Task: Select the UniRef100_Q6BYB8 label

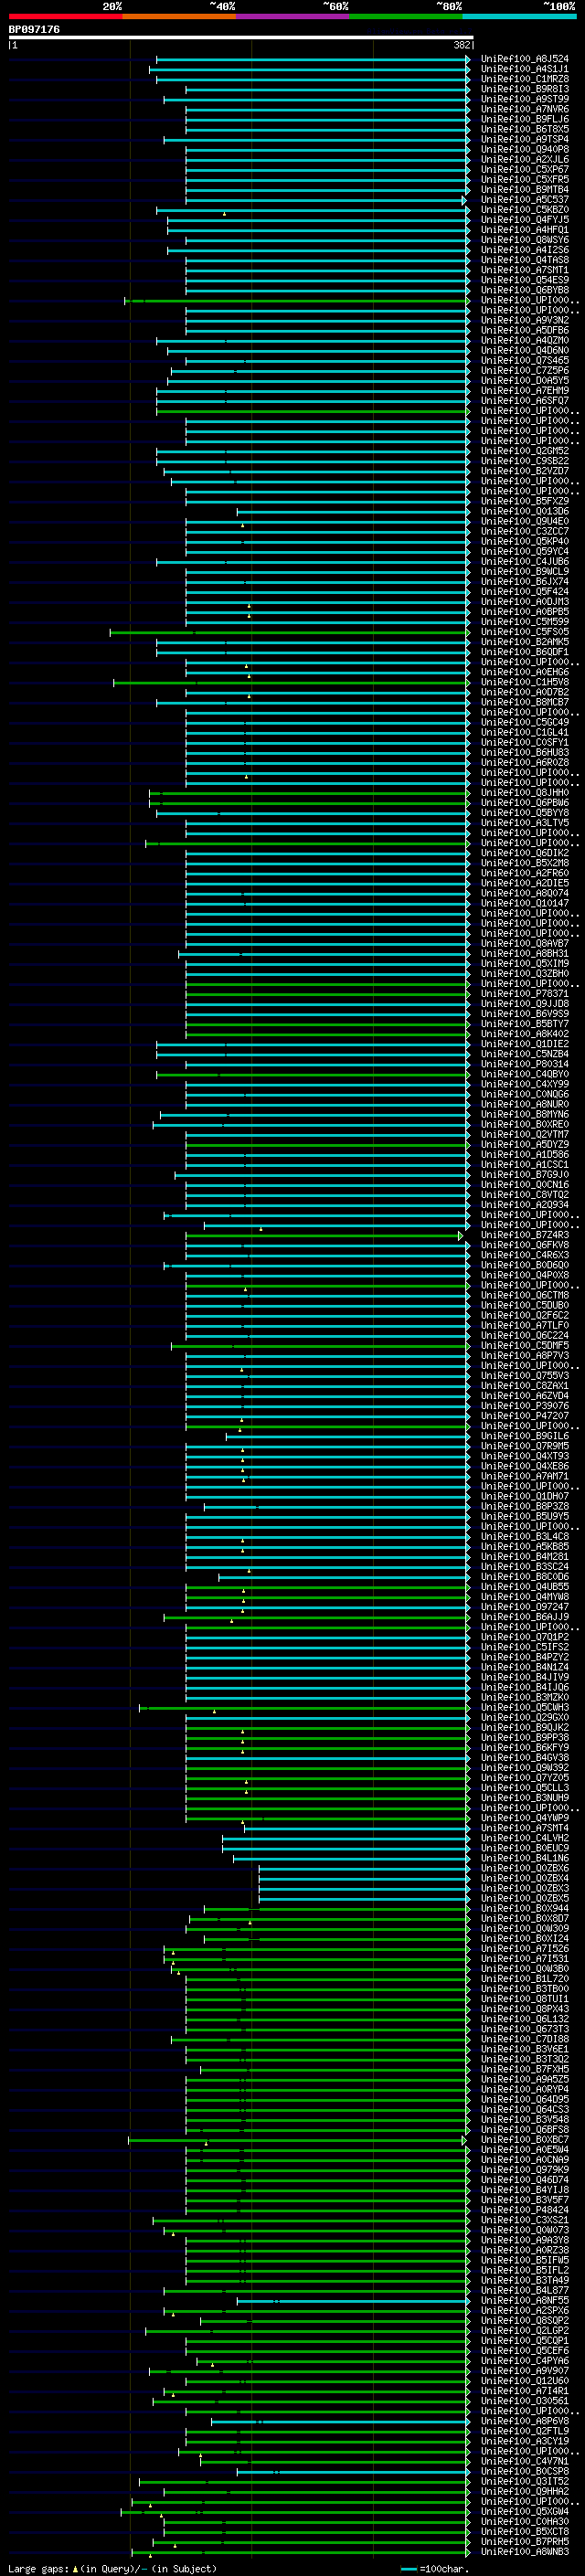Action: (x=525, y=290)
